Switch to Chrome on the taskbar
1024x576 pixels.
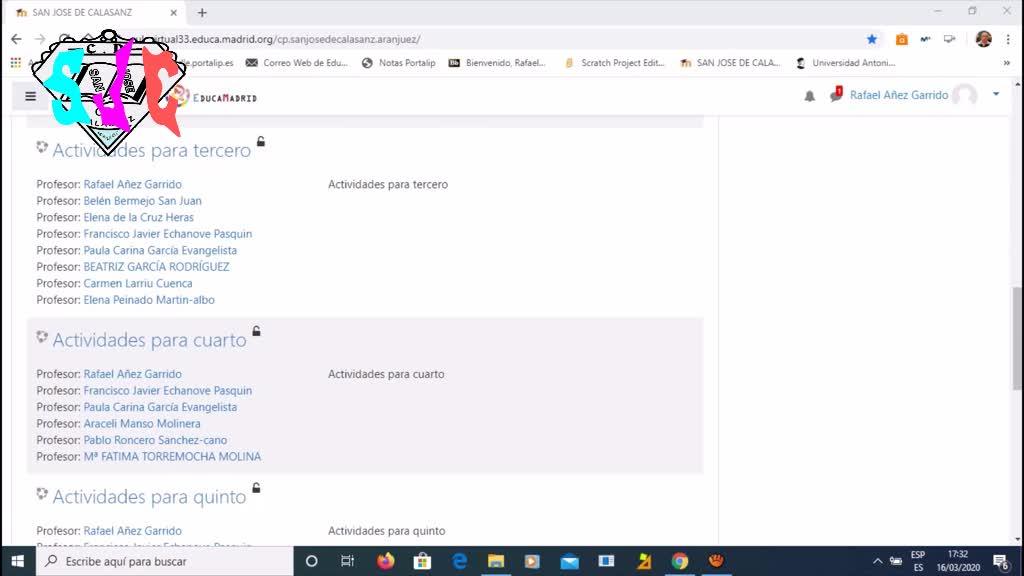click(x=680, y=561)
